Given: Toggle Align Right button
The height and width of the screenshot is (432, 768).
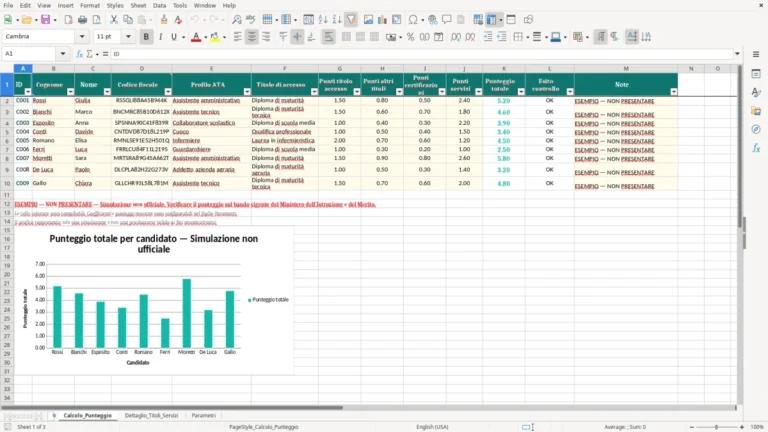Looking at the screenshot, I should point(266,37).
